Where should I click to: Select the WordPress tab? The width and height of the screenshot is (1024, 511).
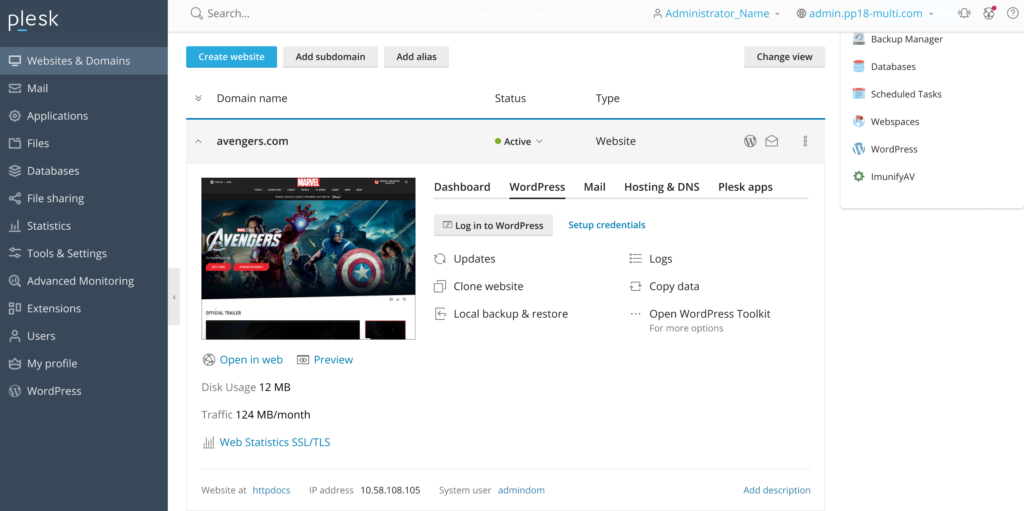[x=537, y=187]
